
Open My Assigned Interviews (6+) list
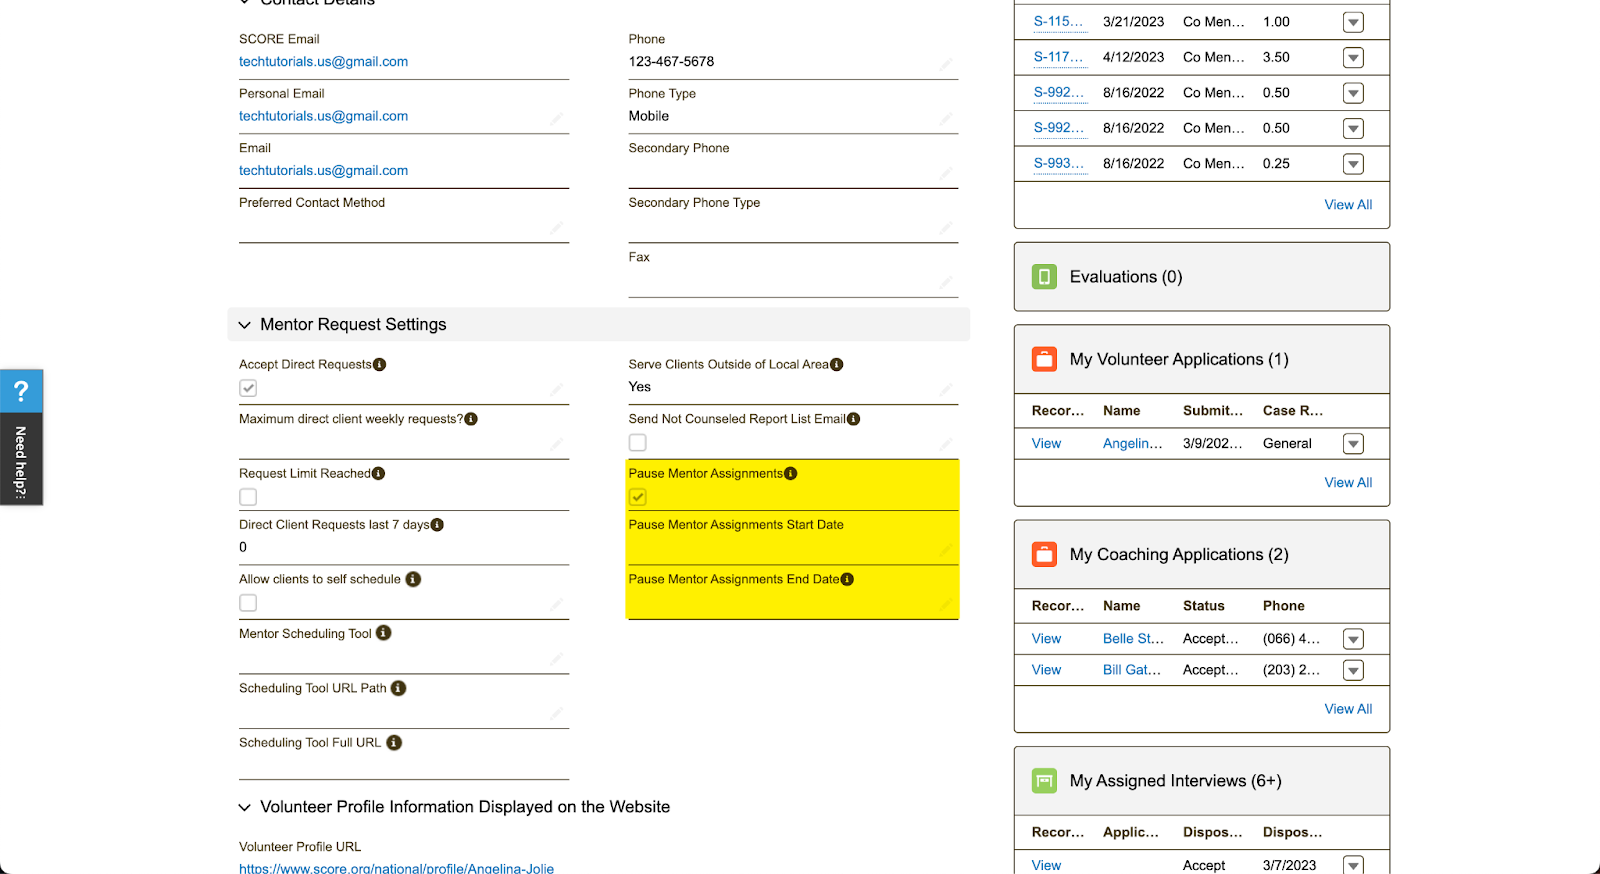(1176, 781)
